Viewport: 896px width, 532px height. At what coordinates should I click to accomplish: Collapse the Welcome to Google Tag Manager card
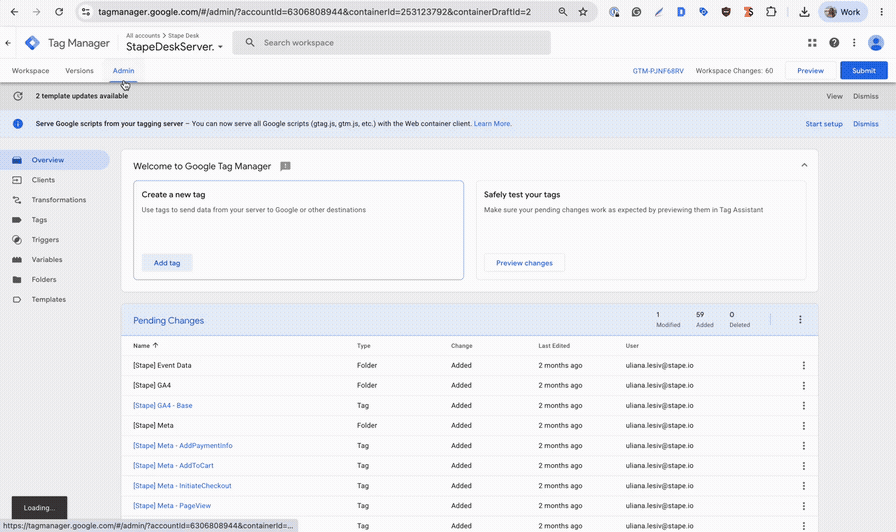(x=804, y=165)
